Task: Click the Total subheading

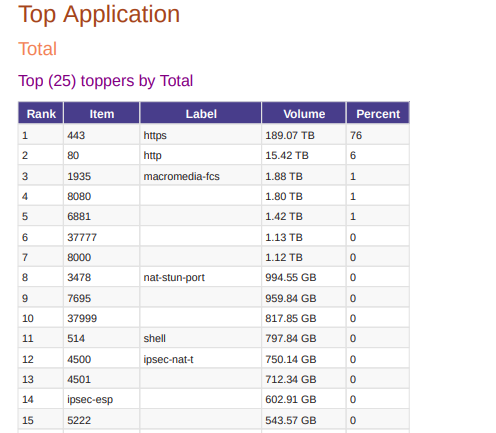Action: point(37,49)
